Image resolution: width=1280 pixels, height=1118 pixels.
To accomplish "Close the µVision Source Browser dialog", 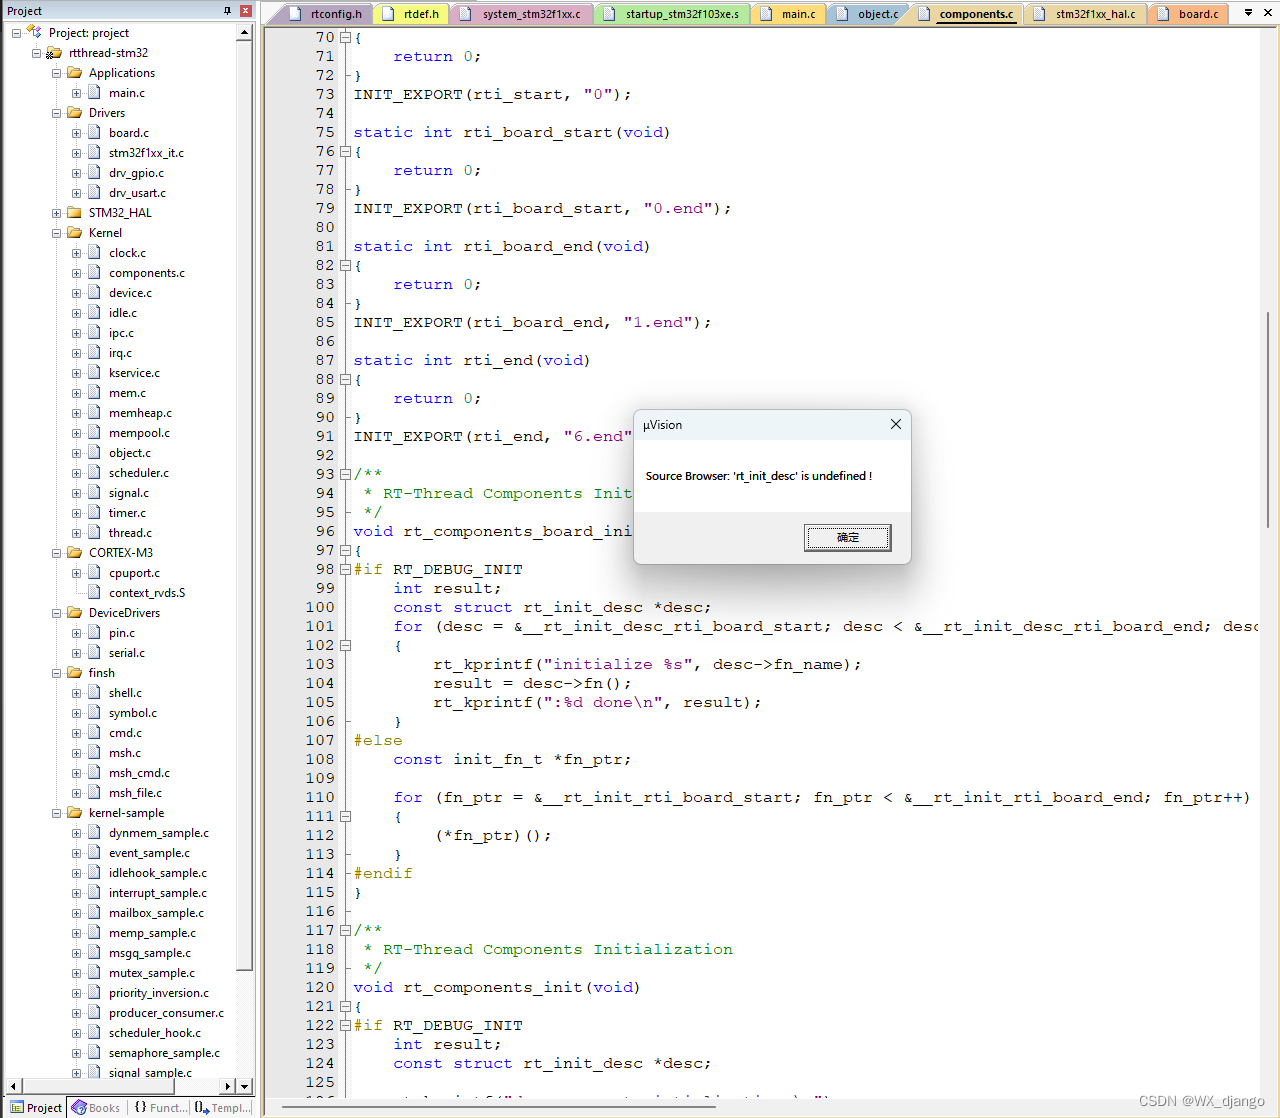I will point(896,424).
